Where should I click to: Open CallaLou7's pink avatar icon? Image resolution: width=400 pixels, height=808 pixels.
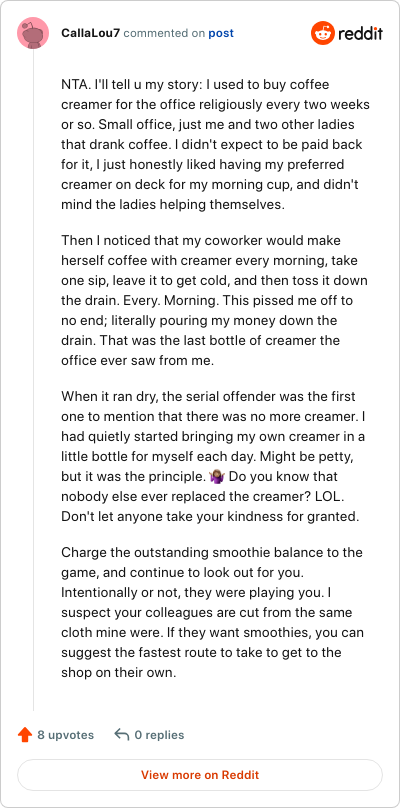pos(33,33)
